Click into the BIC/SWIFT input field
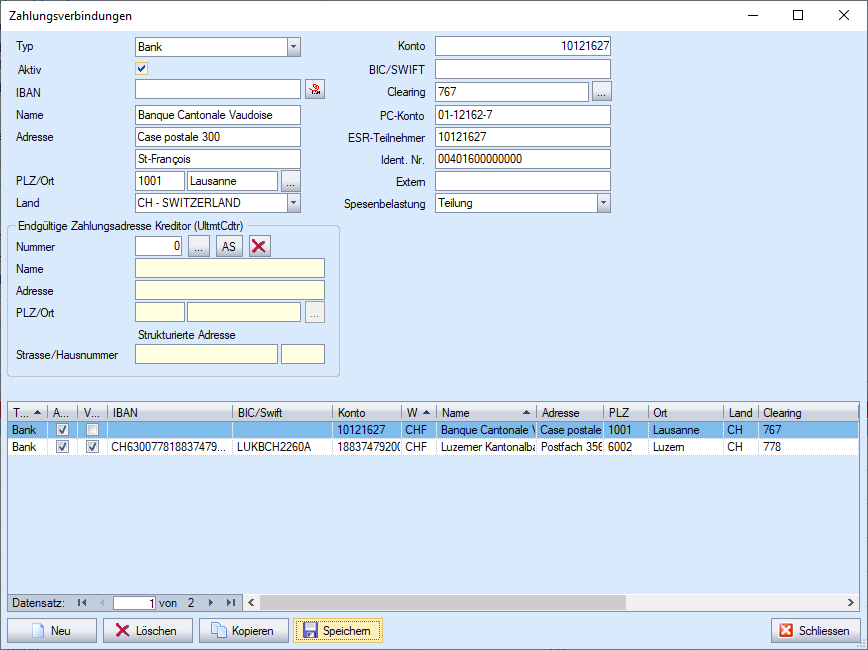The height and width of the screenshot is (650, 868). (522, 69)
